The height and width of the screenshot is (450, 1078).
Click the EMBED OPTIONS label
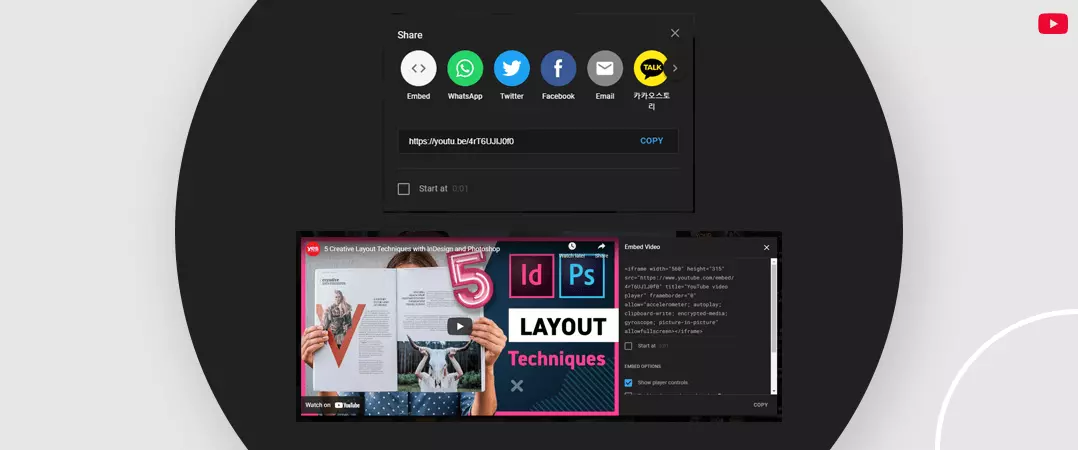[x=642, y=366]
